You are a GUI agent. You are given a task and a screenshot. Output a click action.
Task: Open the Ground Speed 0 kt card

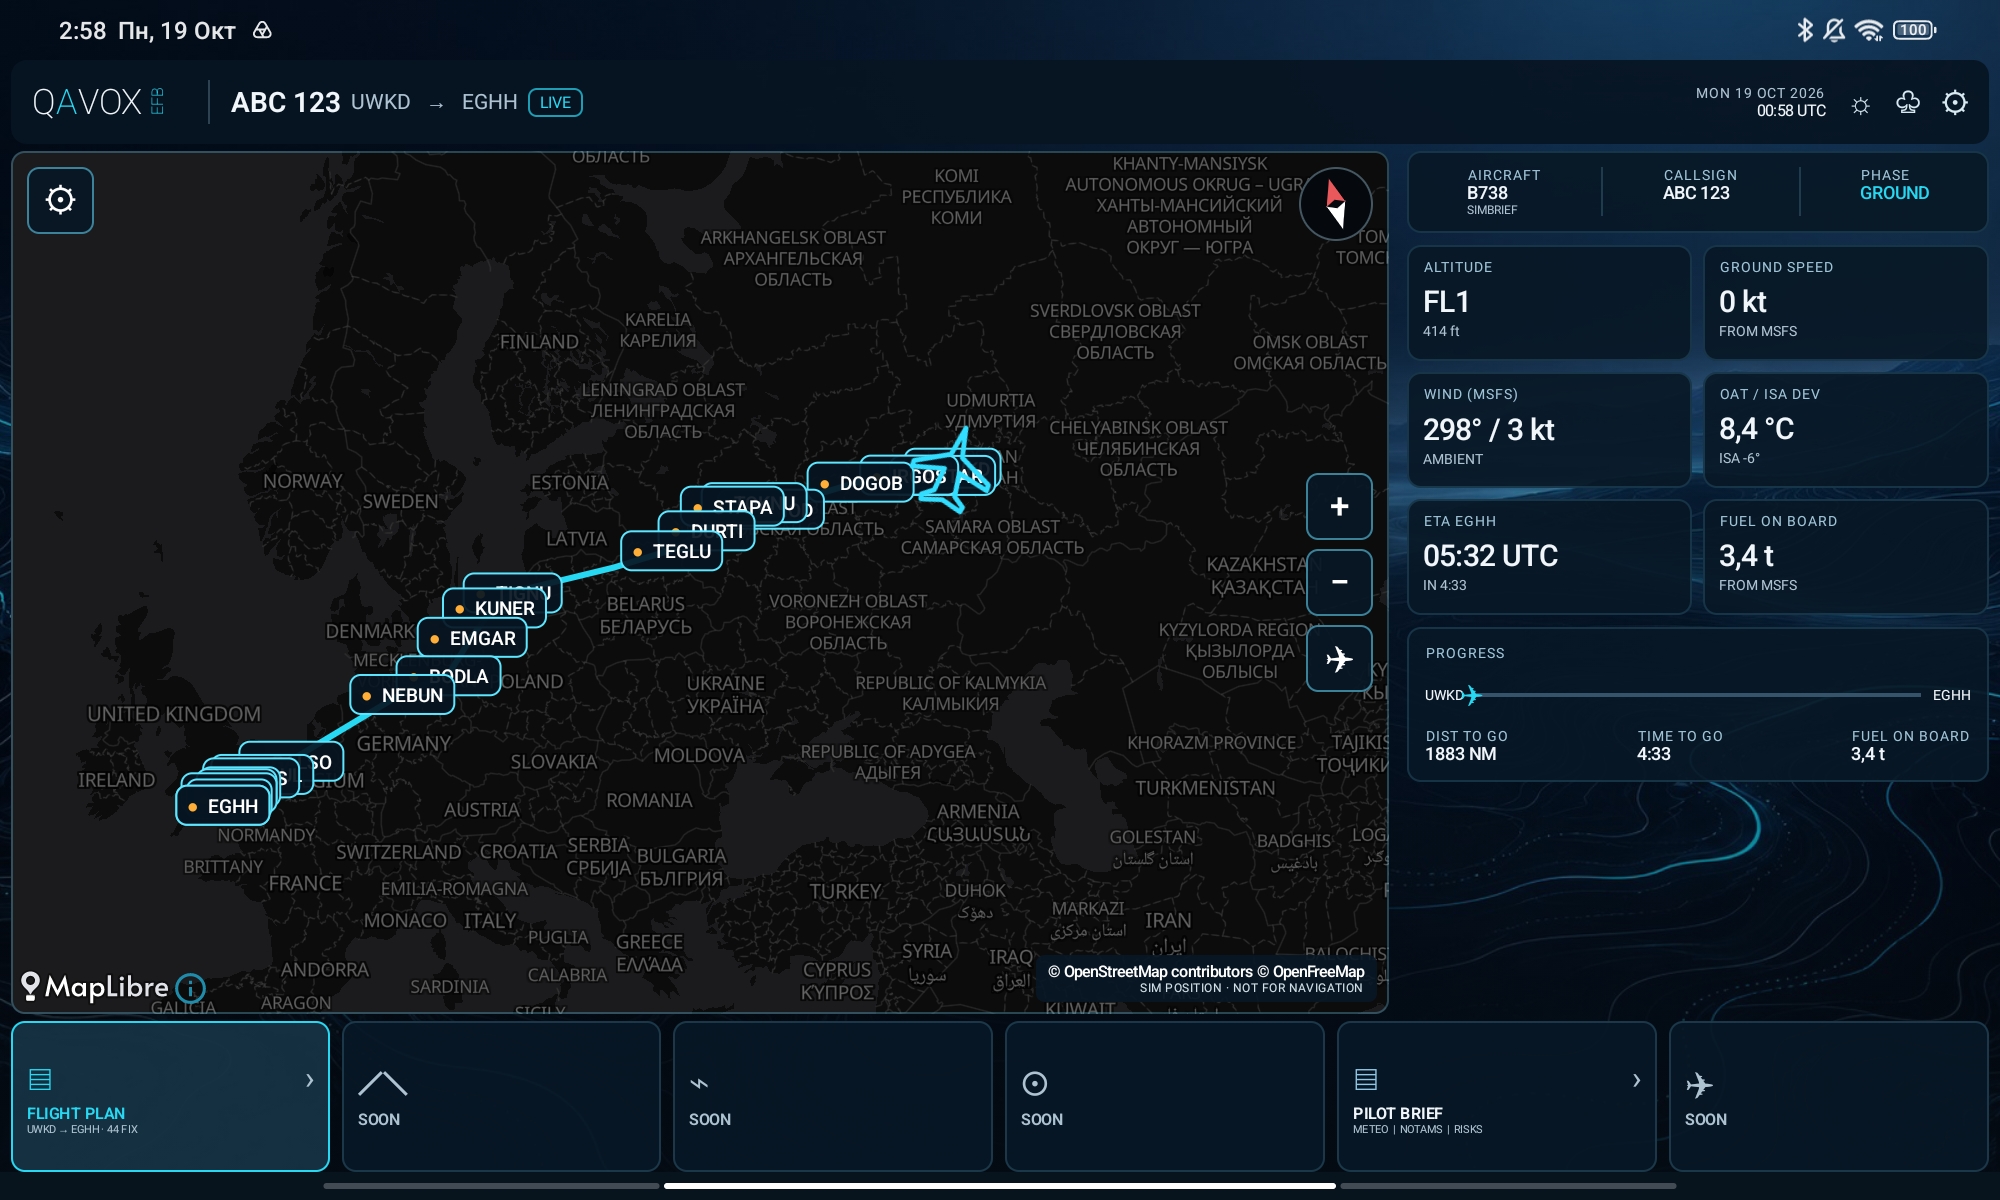tap(1845, 303)
